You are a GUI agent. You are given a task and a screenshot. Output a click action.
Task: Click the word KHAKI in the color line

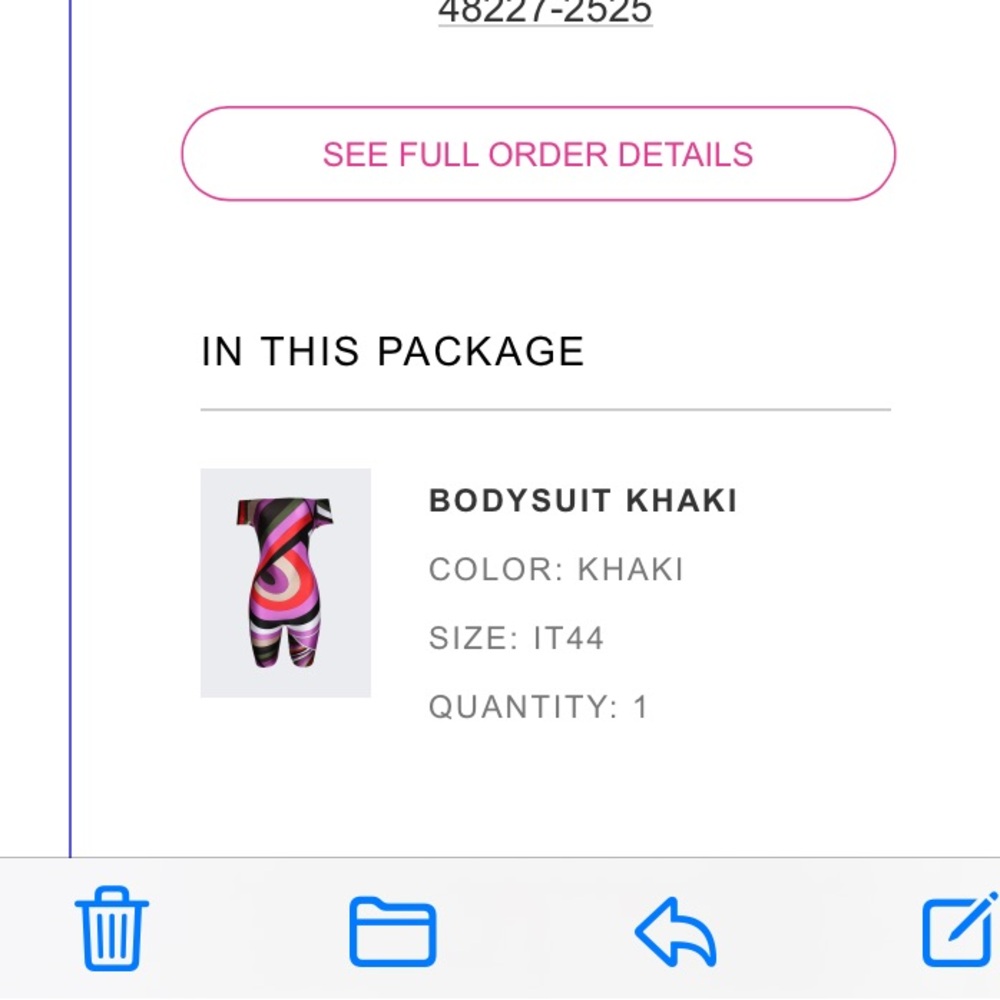point(631,569)
